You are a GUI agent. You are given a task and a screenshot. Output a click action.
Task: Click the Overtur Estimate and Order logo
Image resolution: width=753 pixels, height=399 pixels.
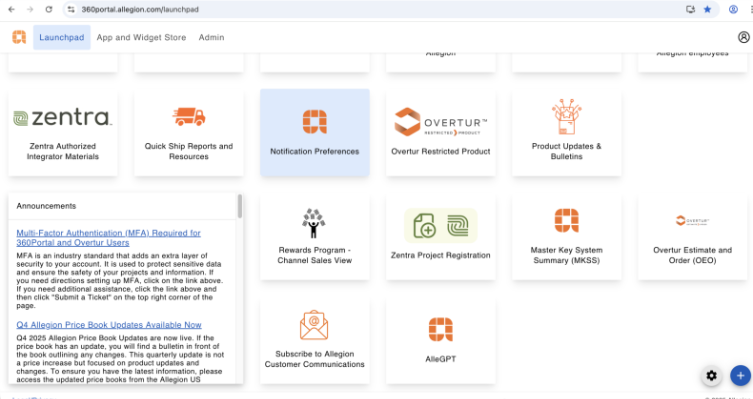[692, 221]
